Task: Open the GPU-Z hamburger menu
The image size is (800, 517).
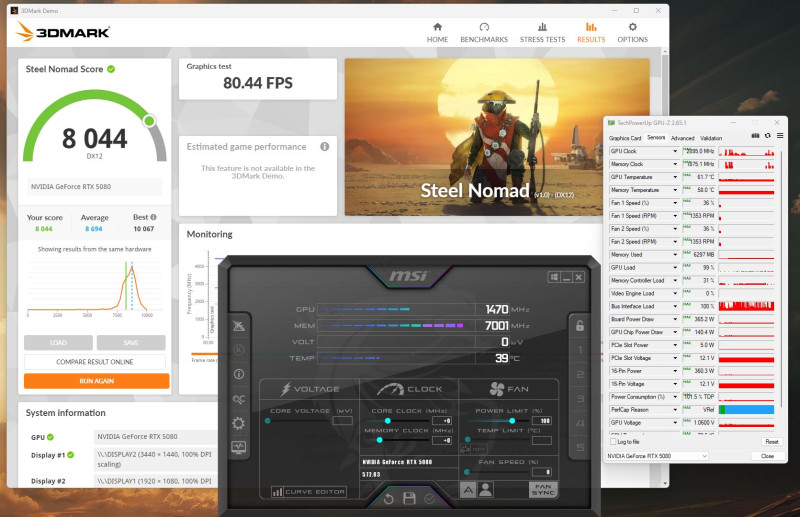Action: tap(780, 136)
